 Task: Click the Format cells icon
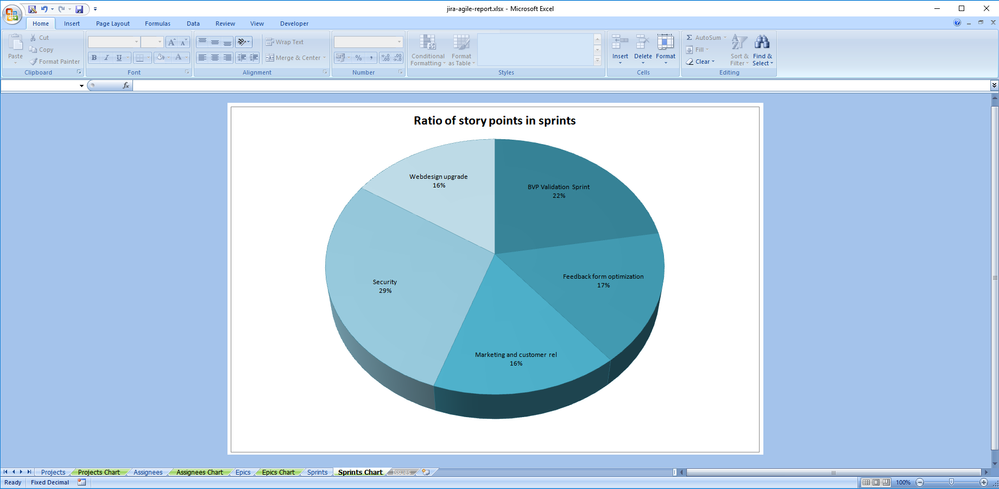(x=665, y=42)
